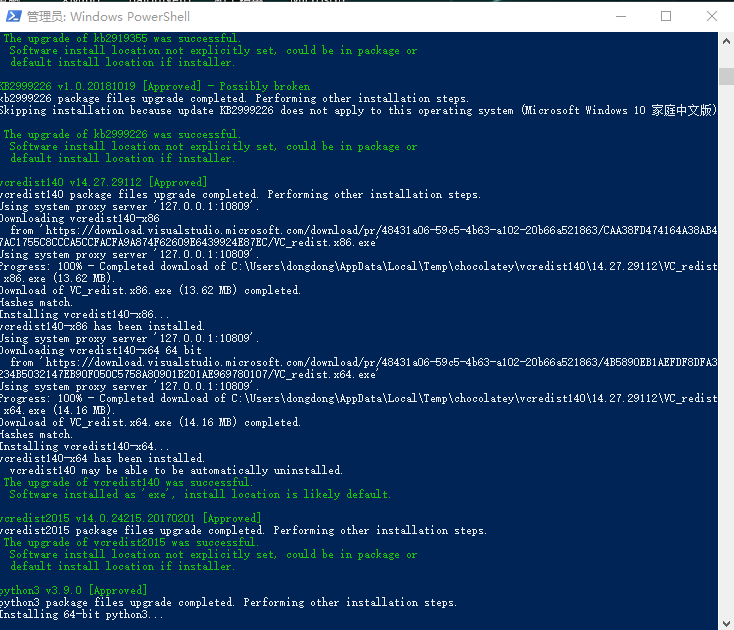Click 'Downloading vcredist140-x86' line

pos(80,218)
